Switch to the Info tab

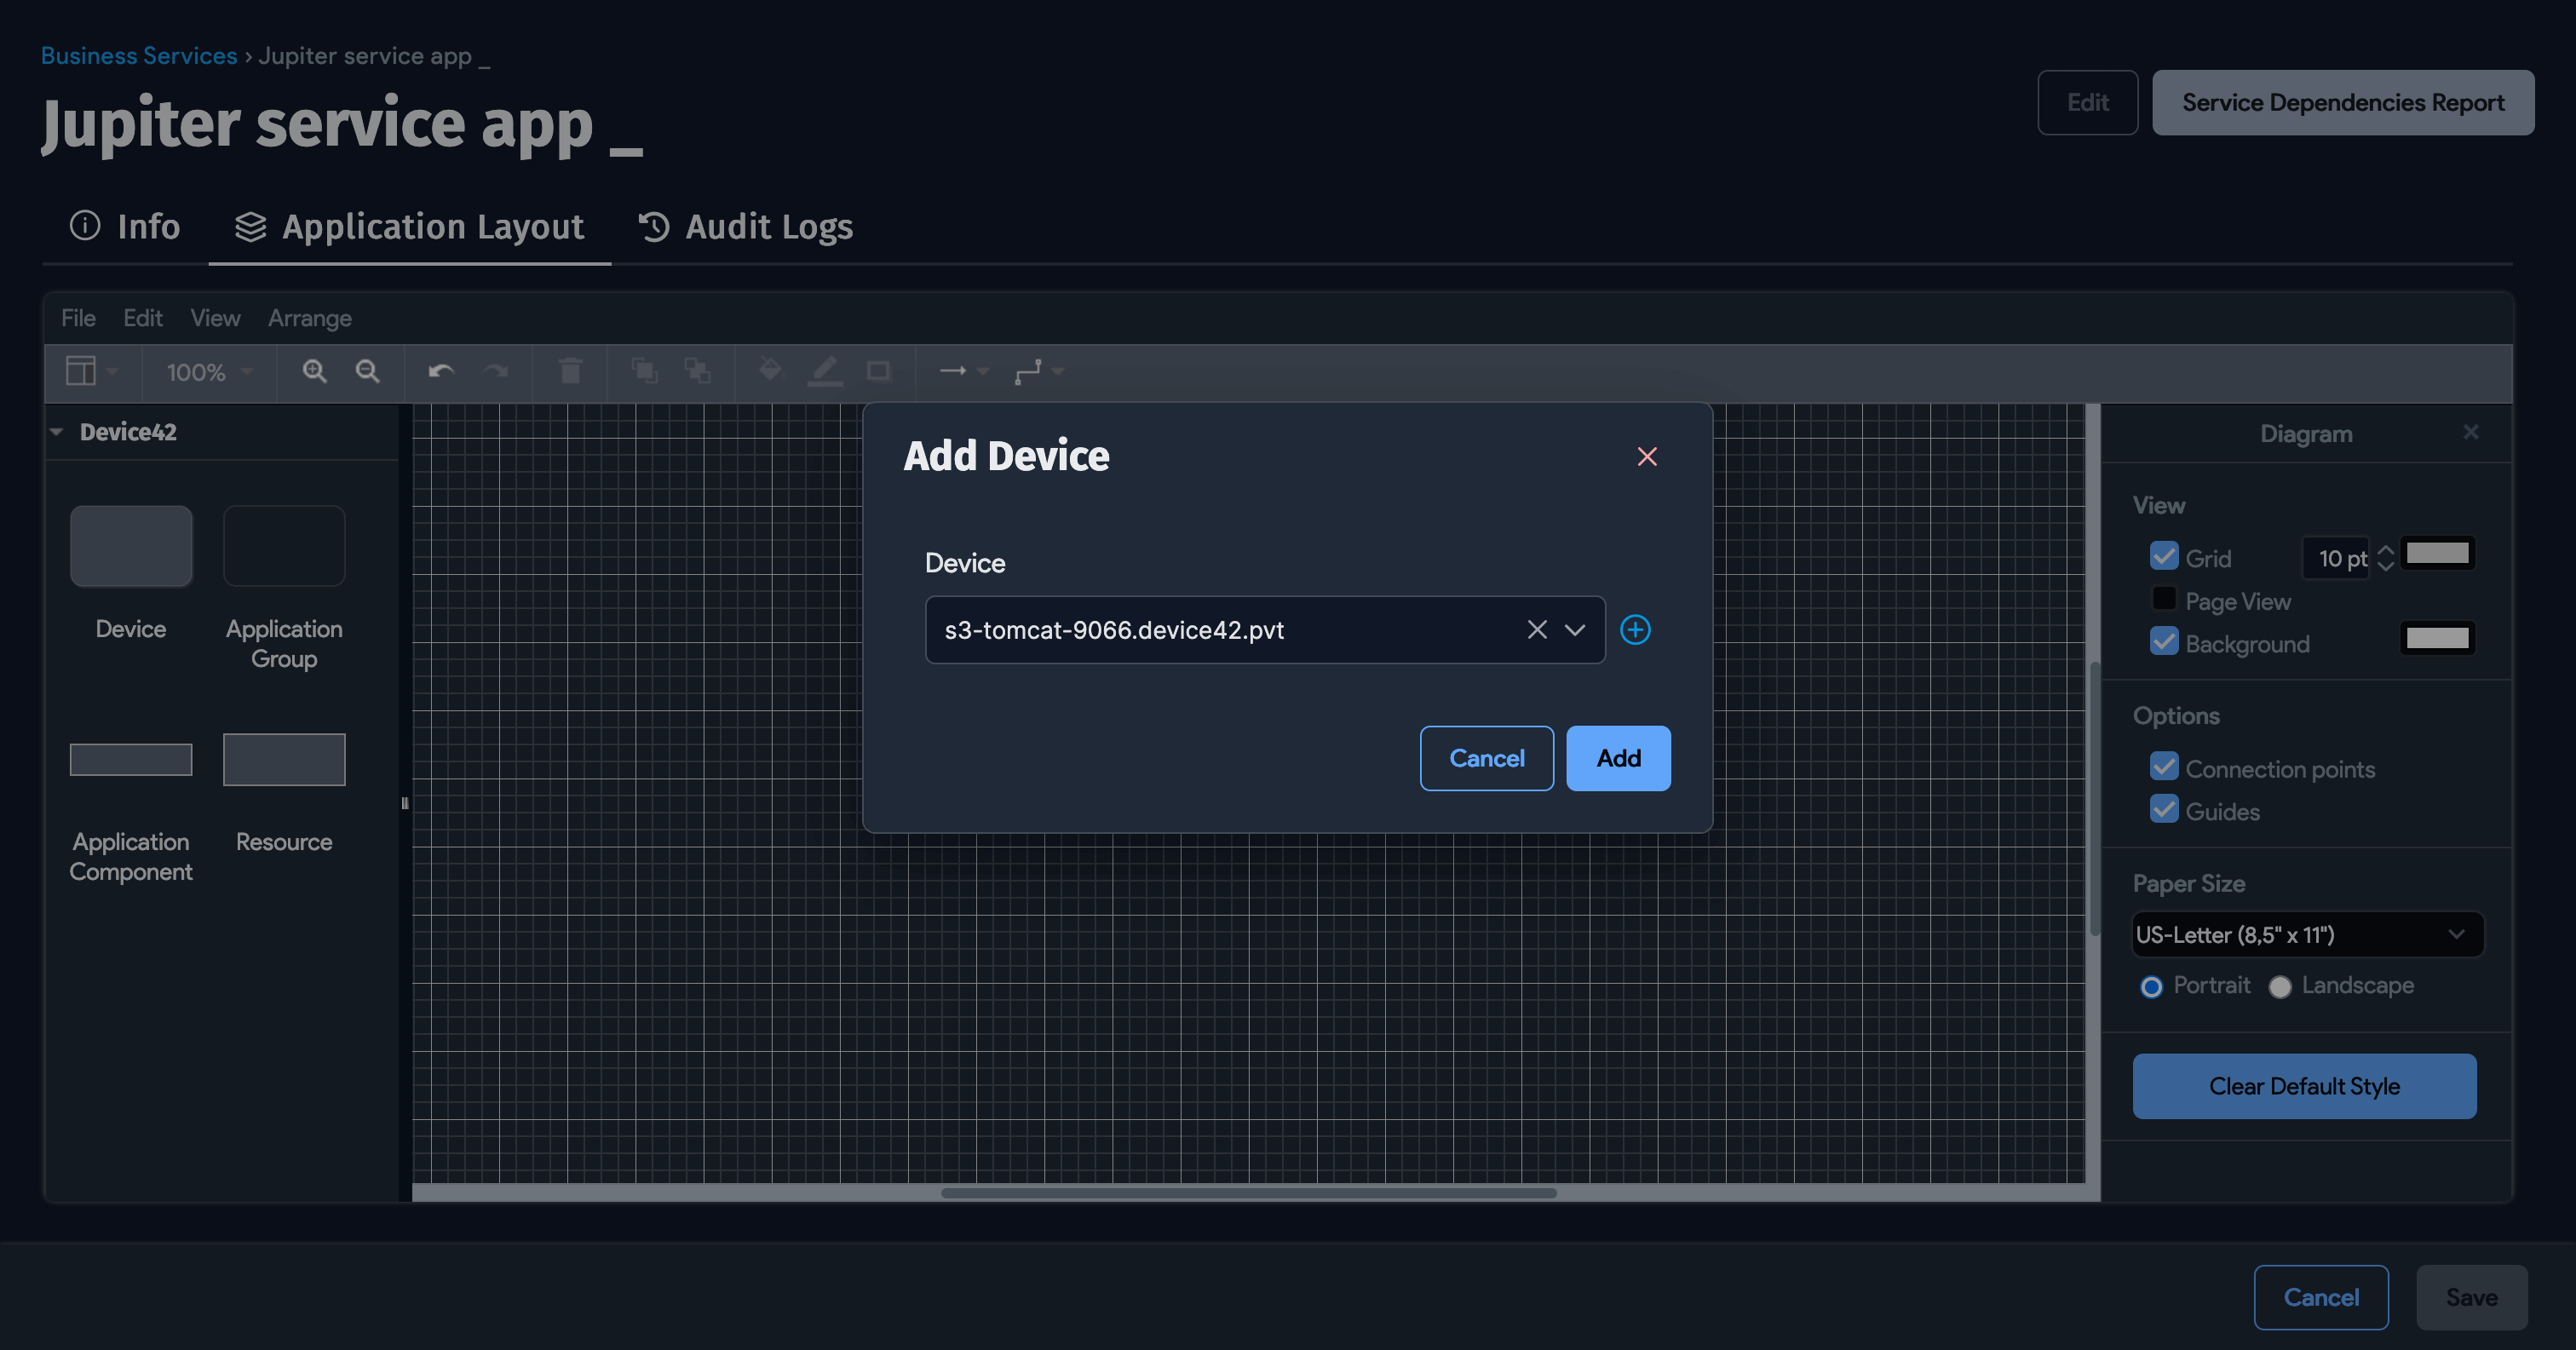tap(125, 226)
